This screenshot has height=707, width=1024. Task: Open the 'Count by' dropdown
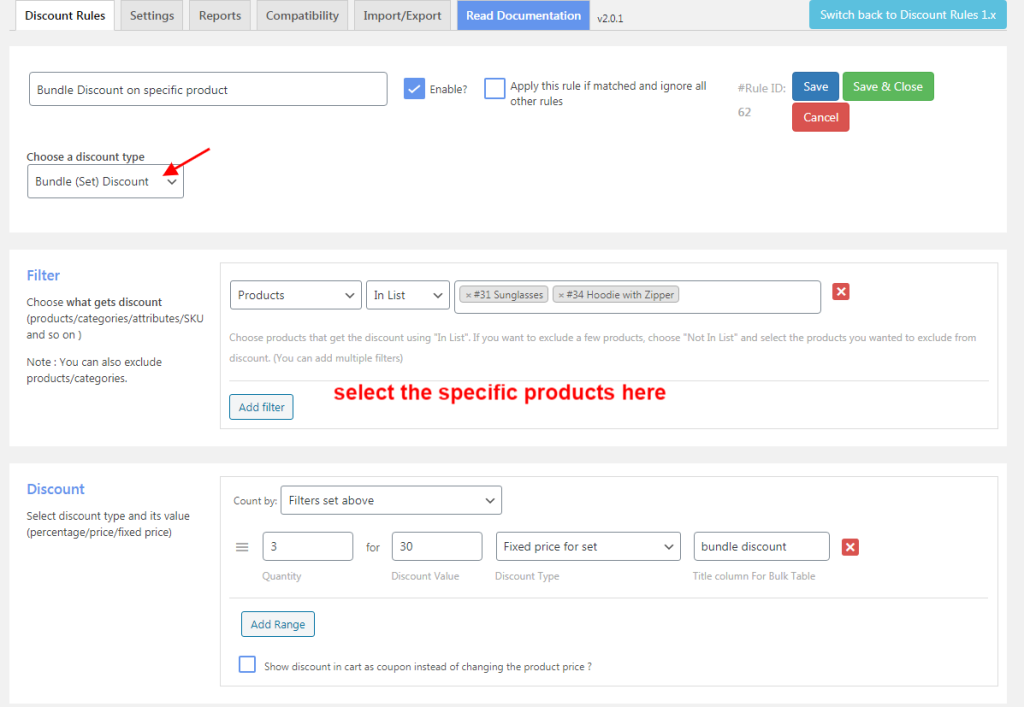tap(390, 500)
